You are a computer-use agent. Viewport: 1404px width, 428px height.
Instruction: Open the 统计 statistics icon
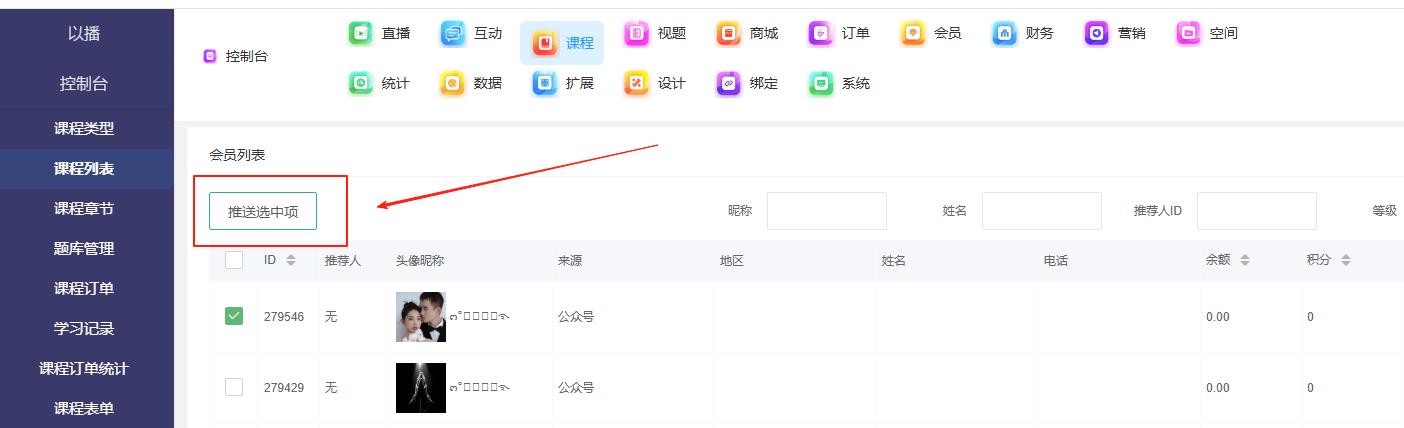[x=361, y=83]
